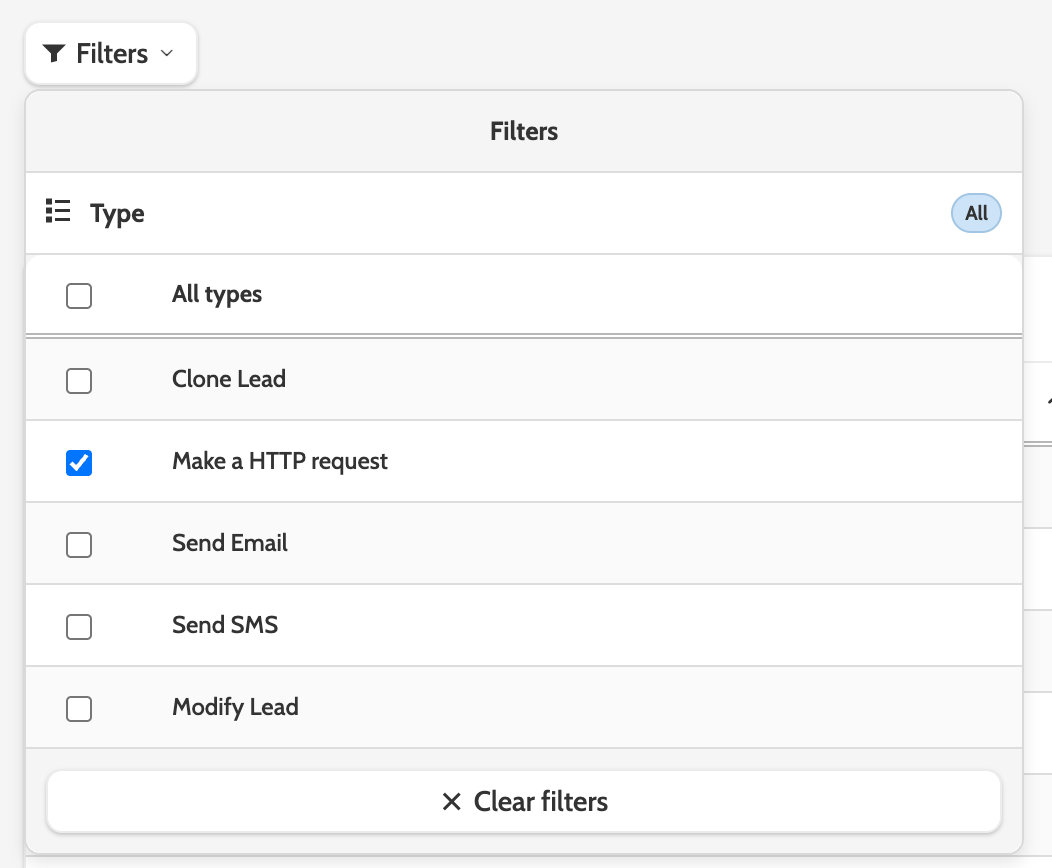Click the Send Email option label
1052x868 pixels.
230,544
